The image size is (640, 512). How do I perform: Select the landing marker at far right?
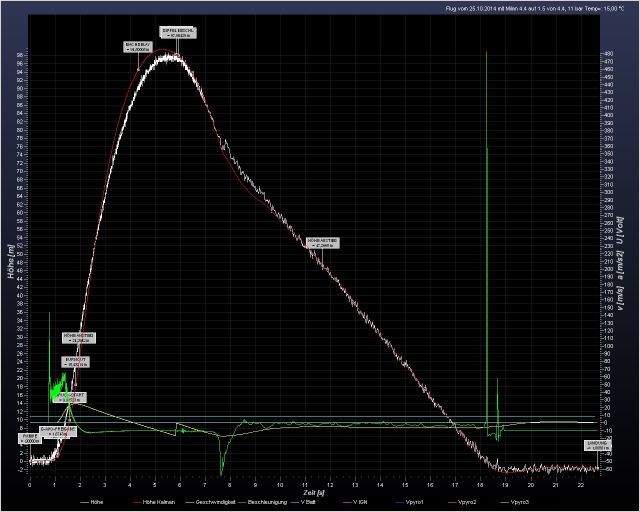596,446
